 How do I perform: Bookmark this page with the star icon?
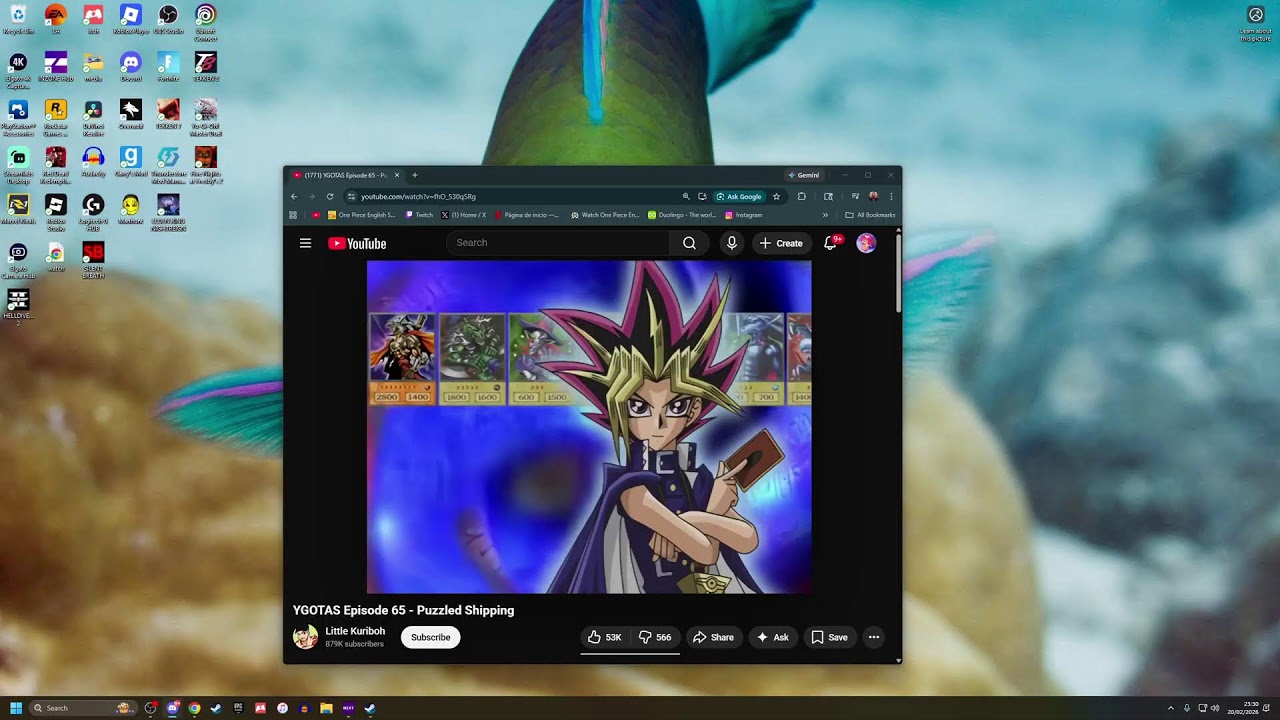coord(776,196)
